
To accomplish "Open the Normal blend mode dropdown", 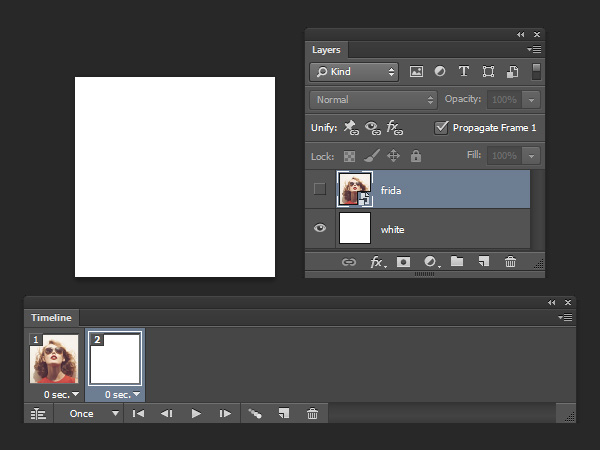I will (374, 100).
